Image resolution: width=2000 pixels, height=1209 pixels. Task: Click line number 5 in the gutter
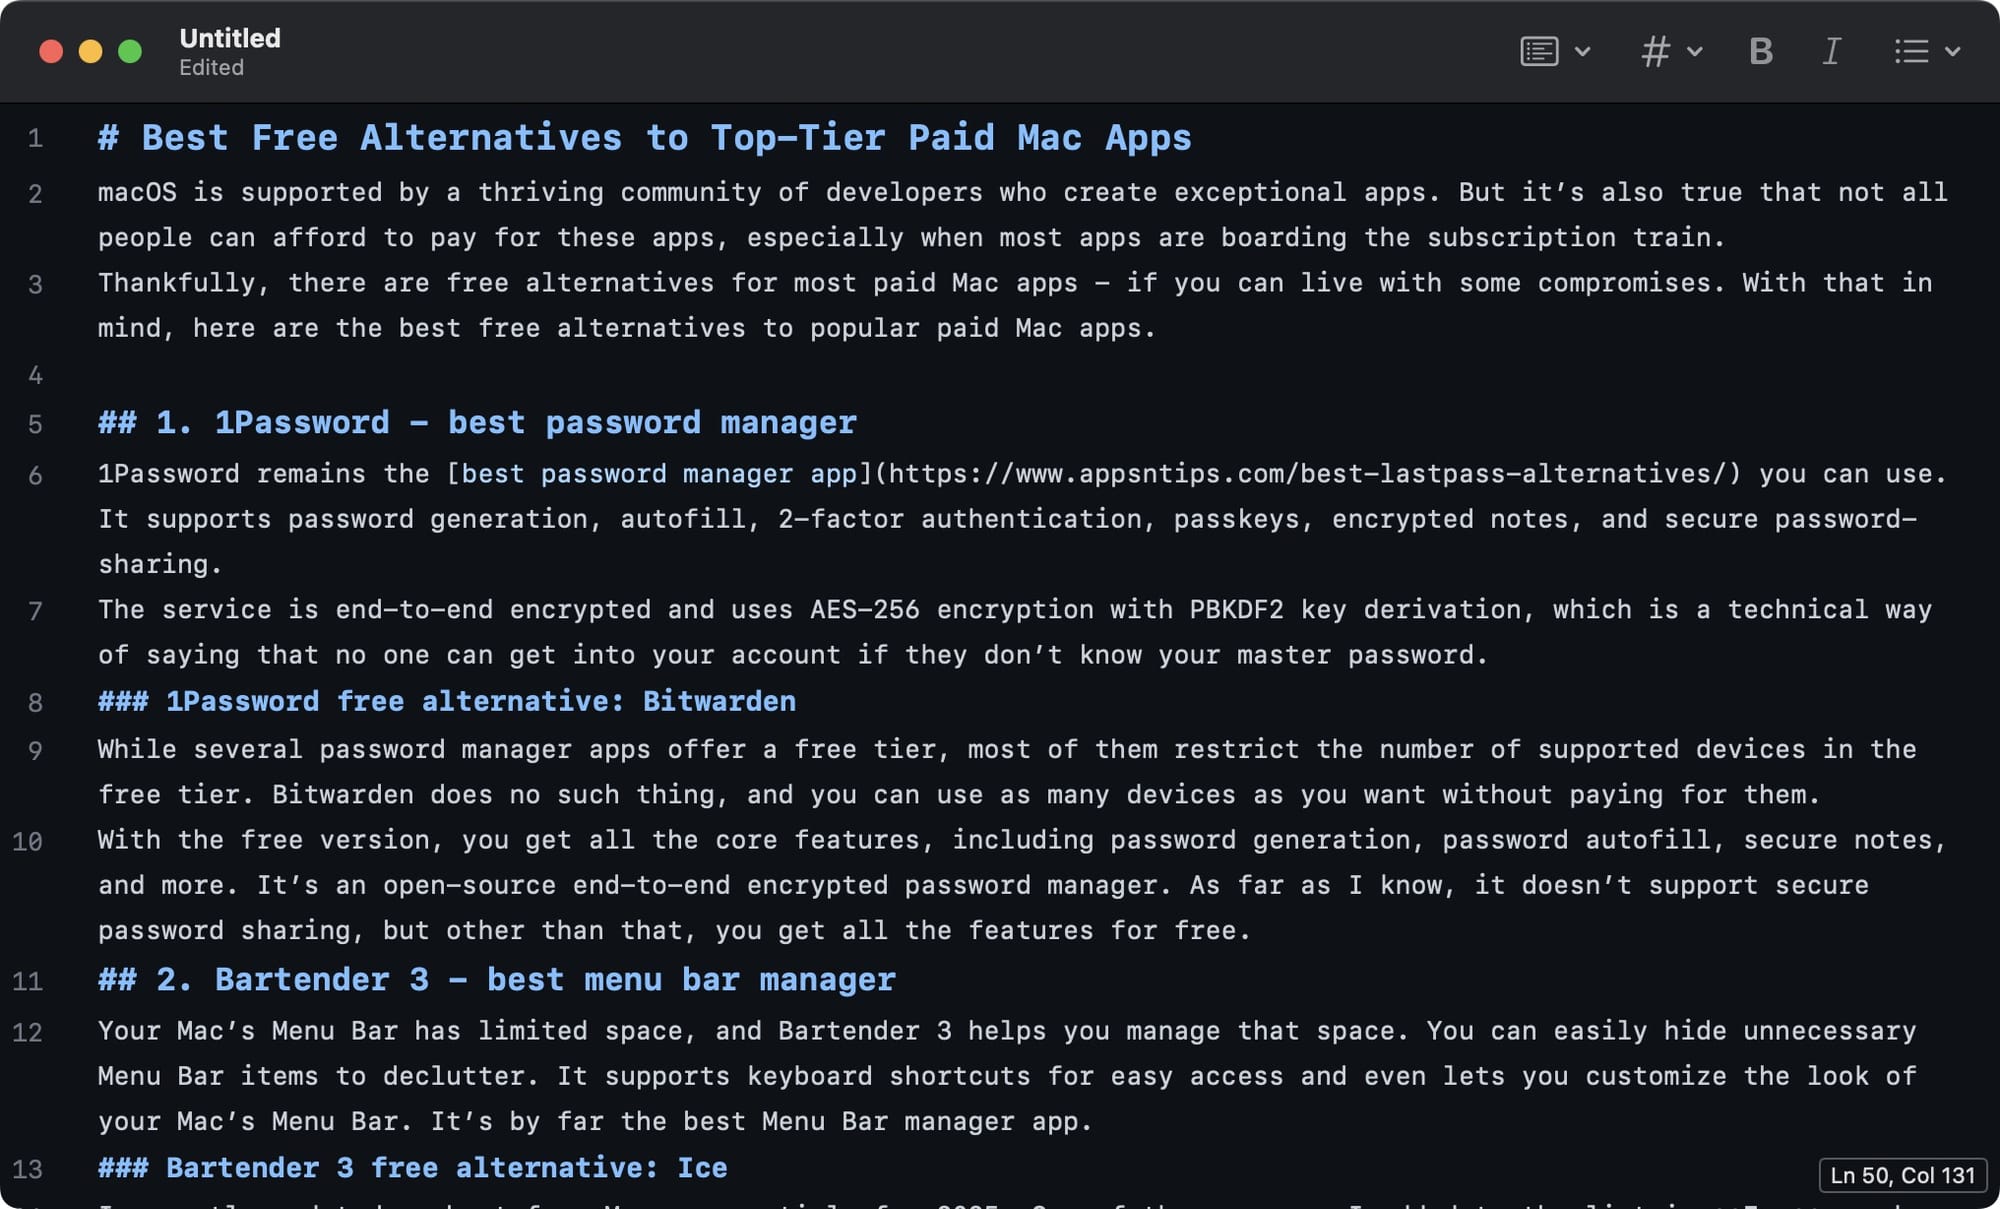coord(35,424)
